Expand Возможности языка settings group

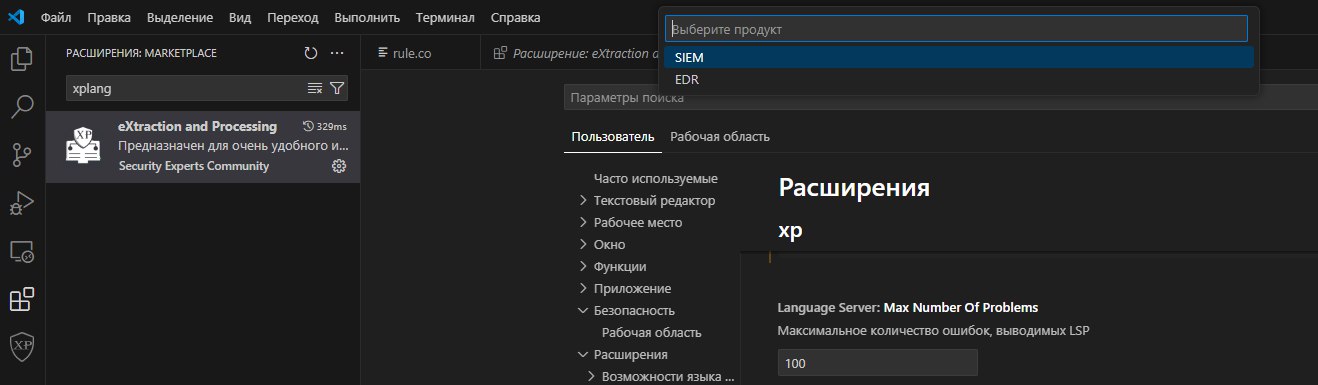click(660, 376)
